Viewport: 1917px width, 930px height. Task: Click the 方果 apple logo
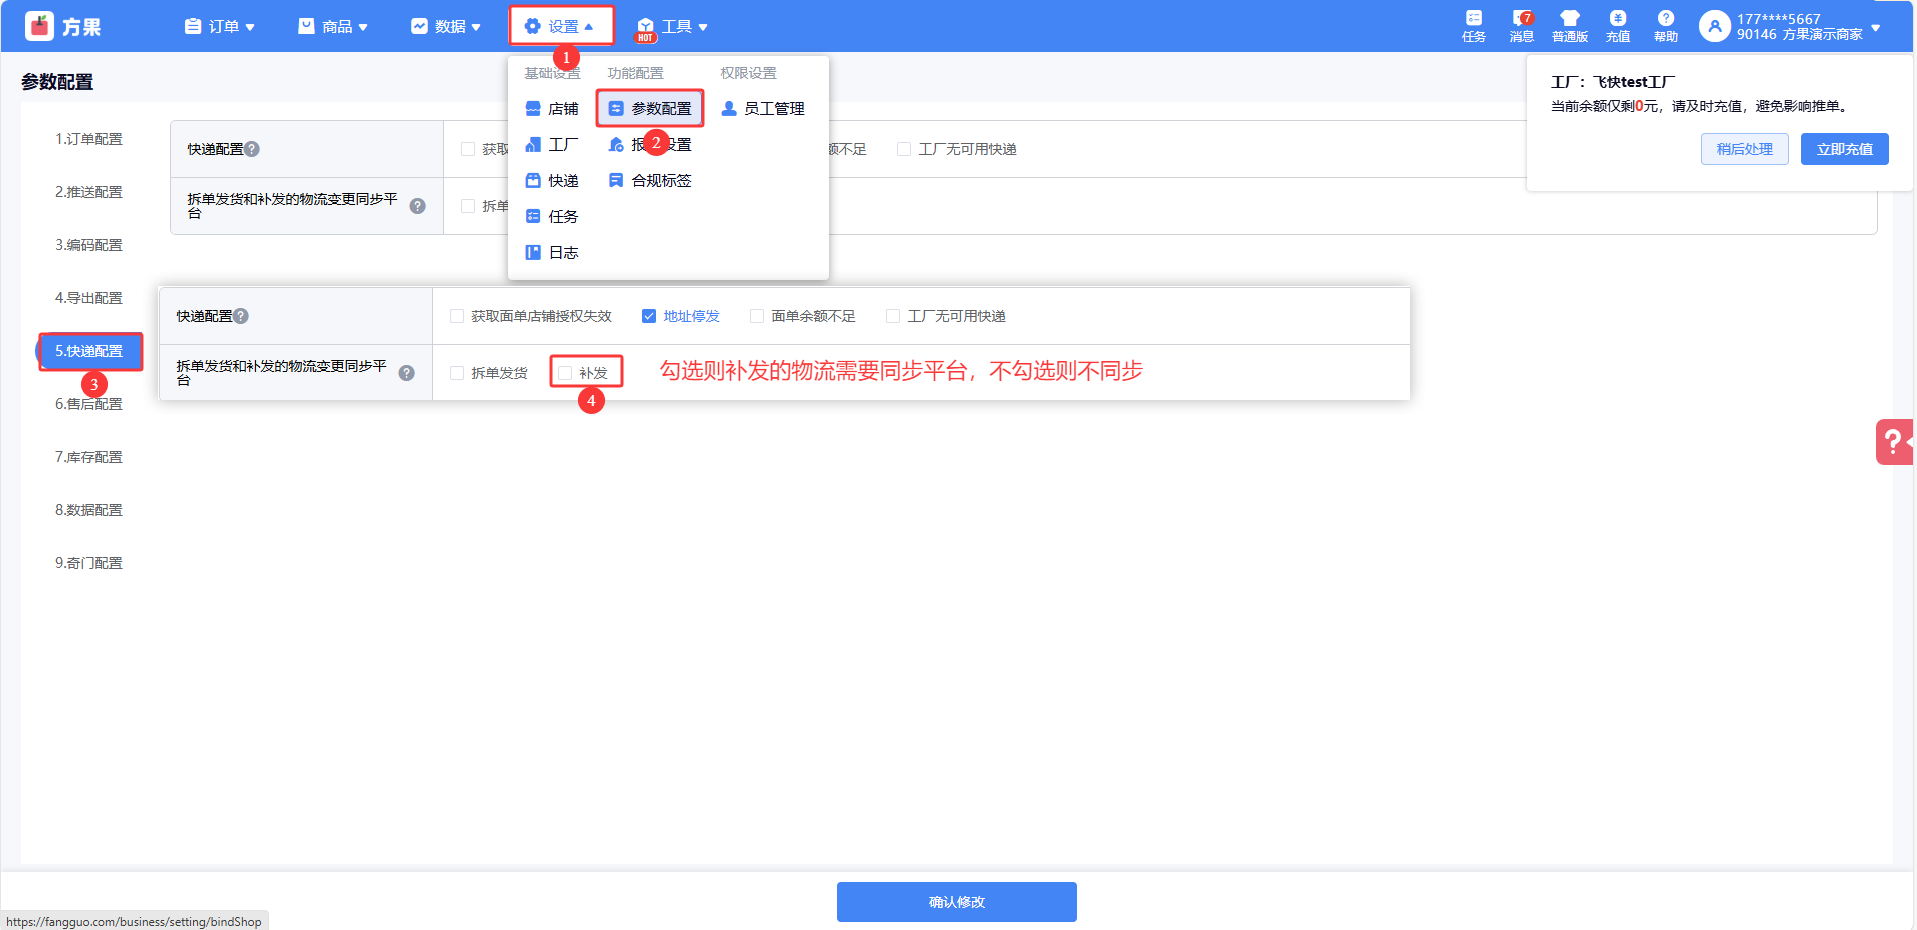pos(39,26)
